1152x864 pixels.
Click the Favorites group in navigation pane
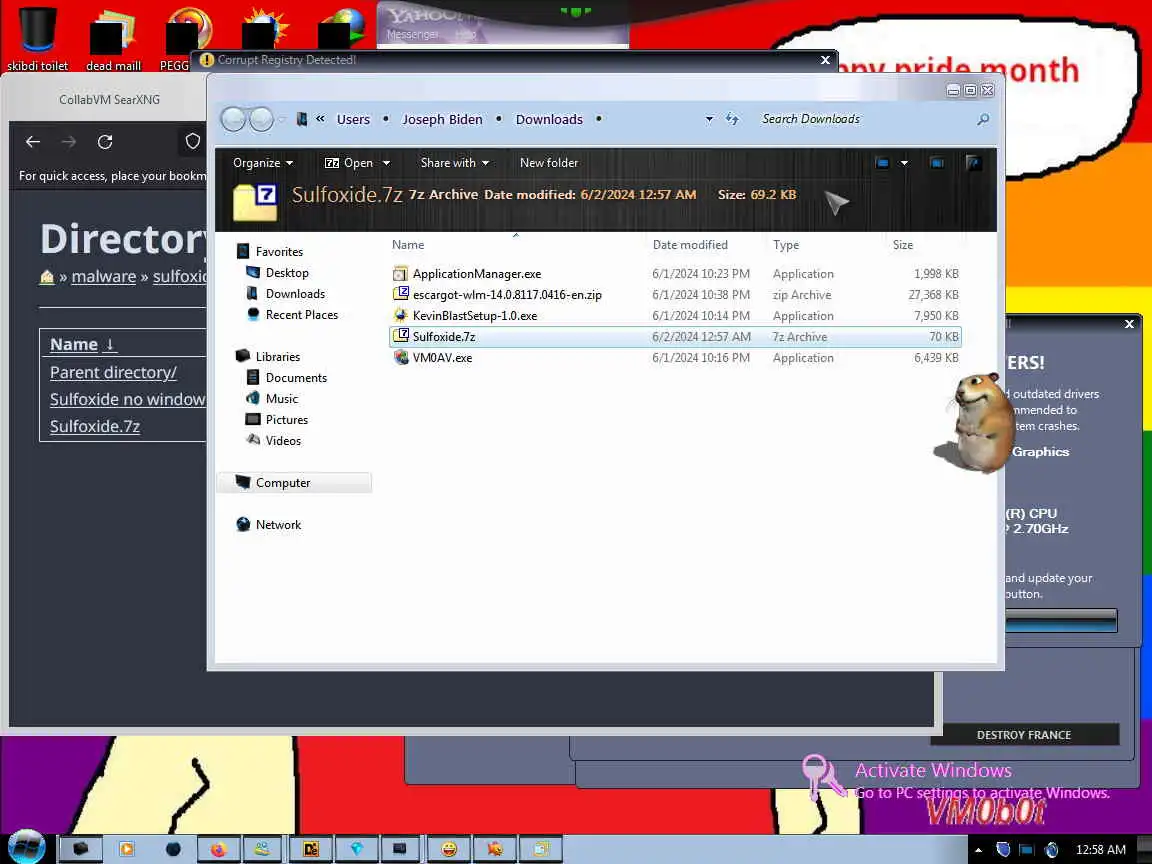pyautogui.click(x=278, y=251)
